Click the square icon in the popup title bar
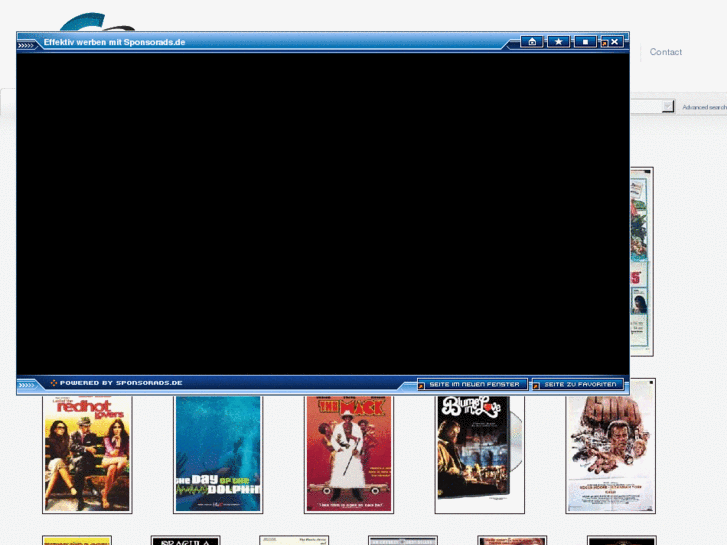Image resolution: width=727 pixels, height=545 pixels. tap(585, 42)
